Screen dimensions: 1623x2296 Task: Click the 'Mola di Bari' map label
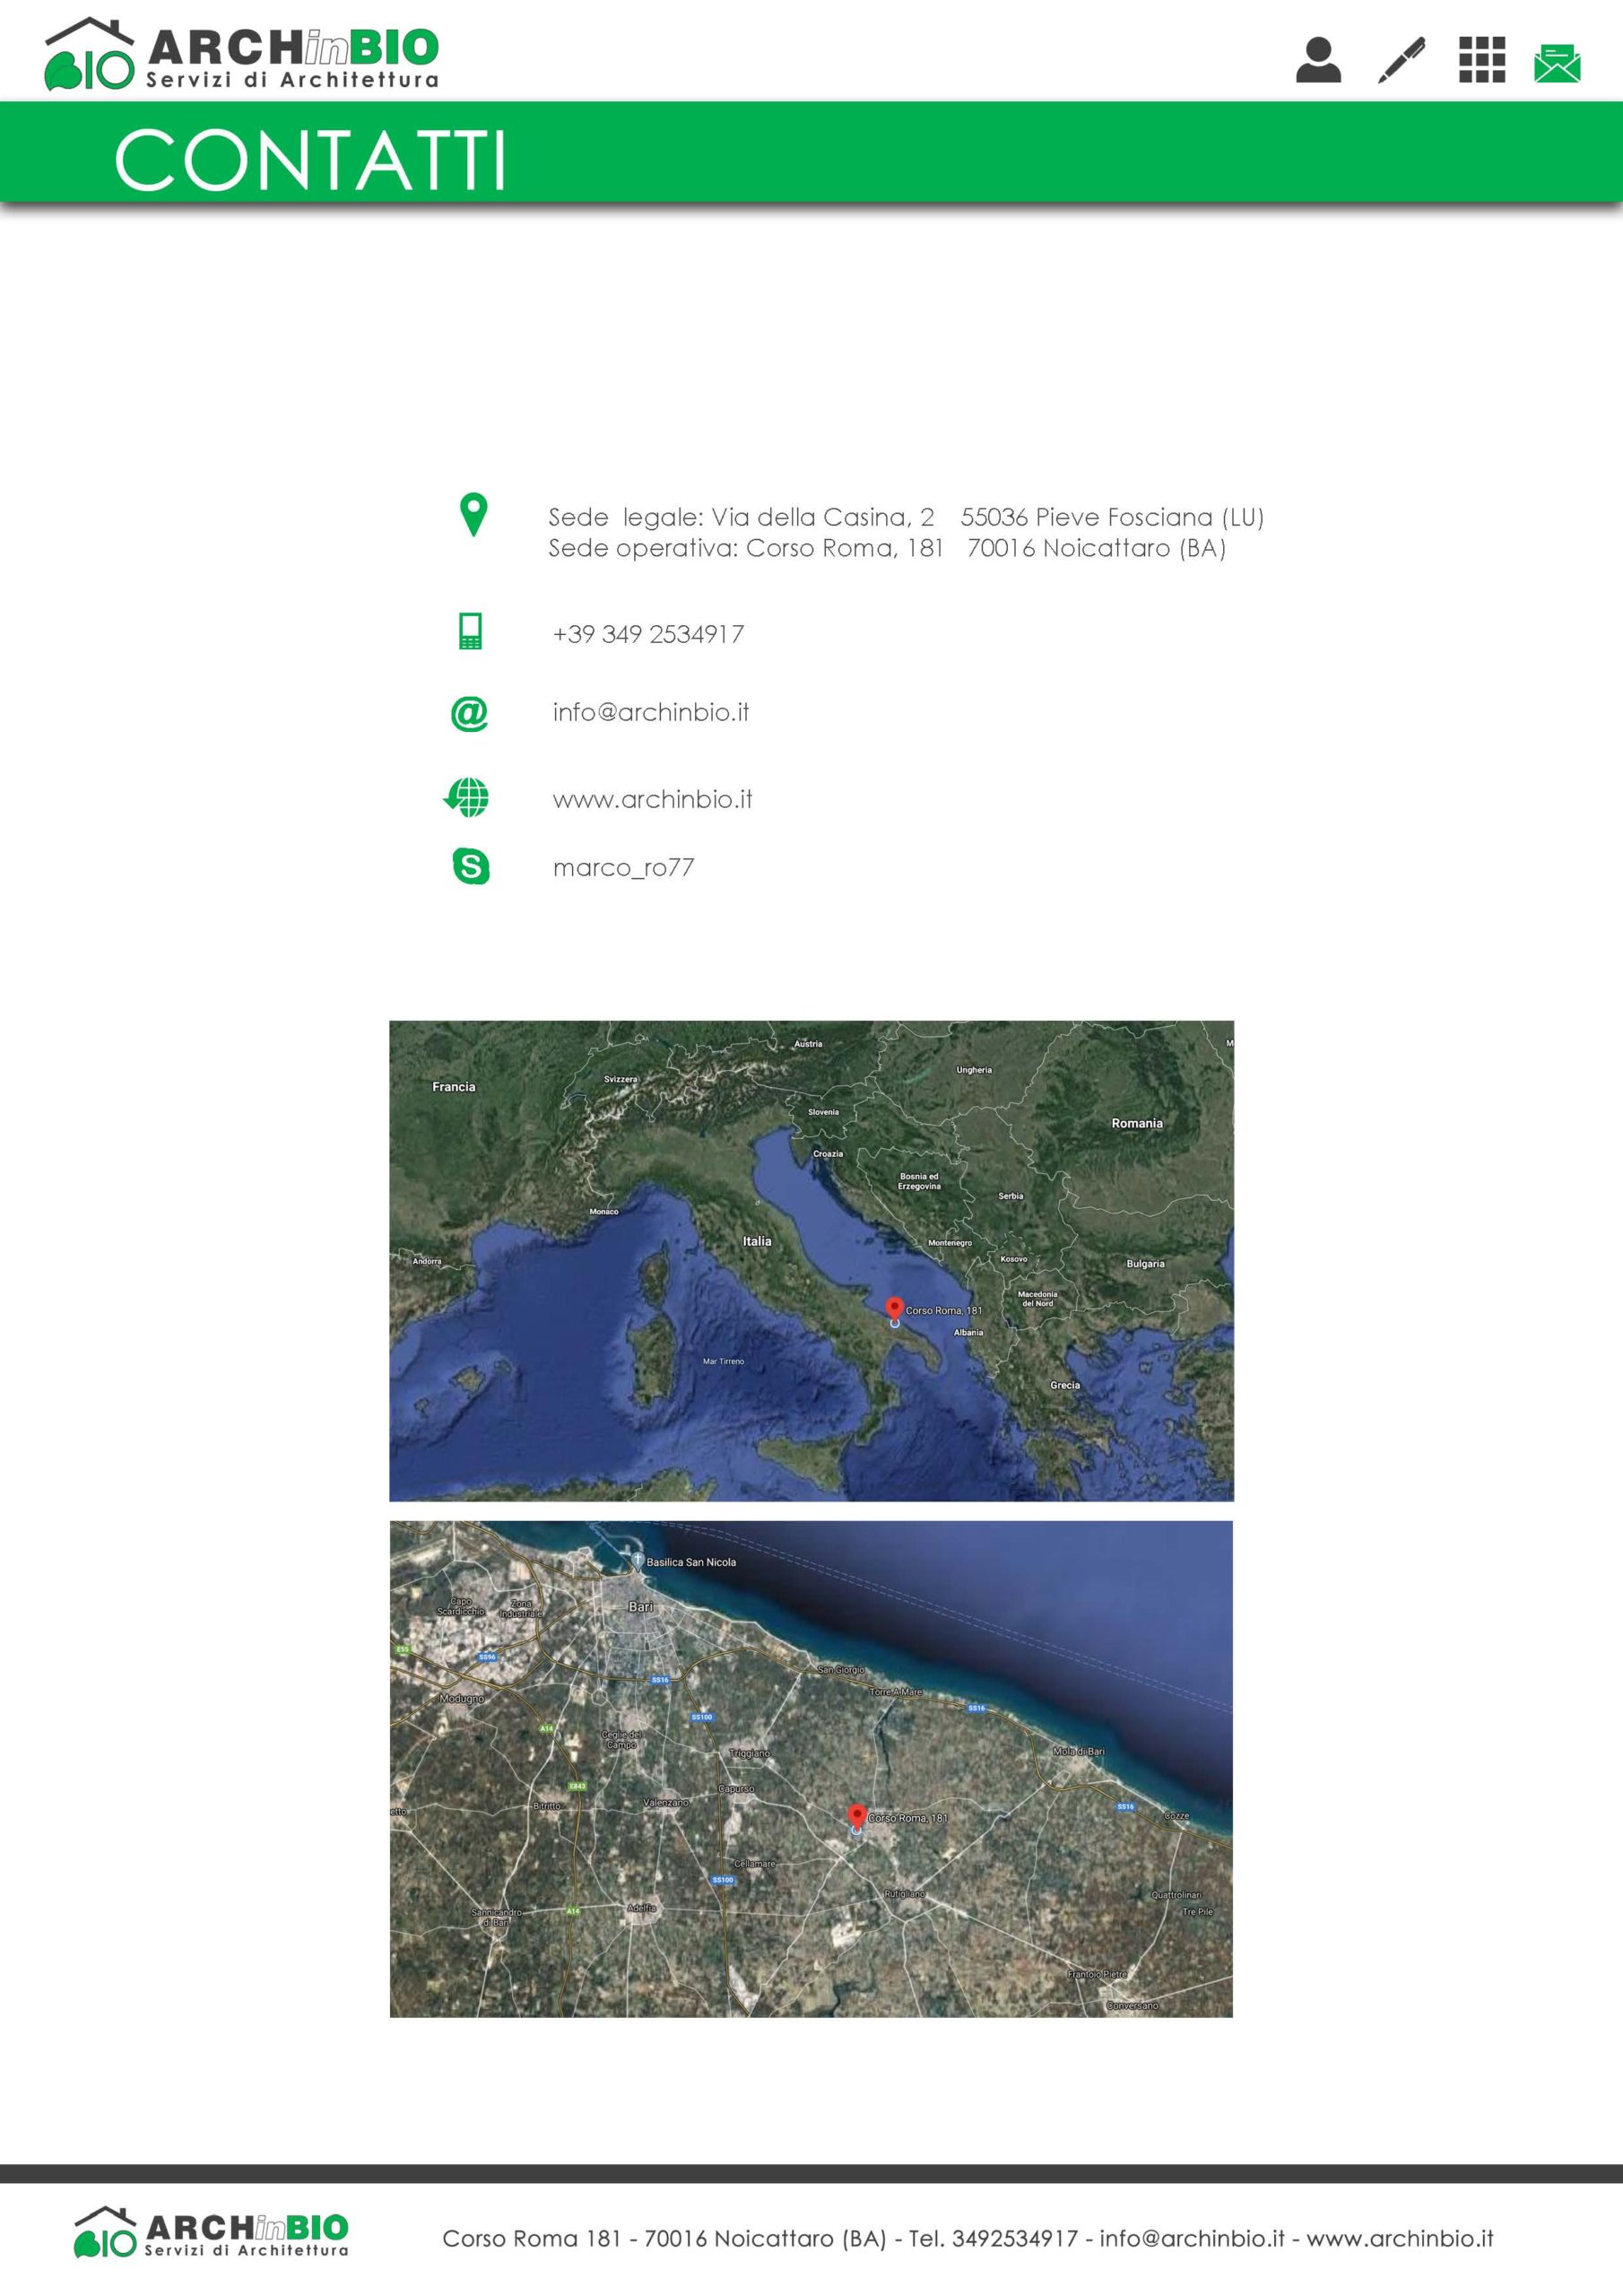tap(1079, 1751)
